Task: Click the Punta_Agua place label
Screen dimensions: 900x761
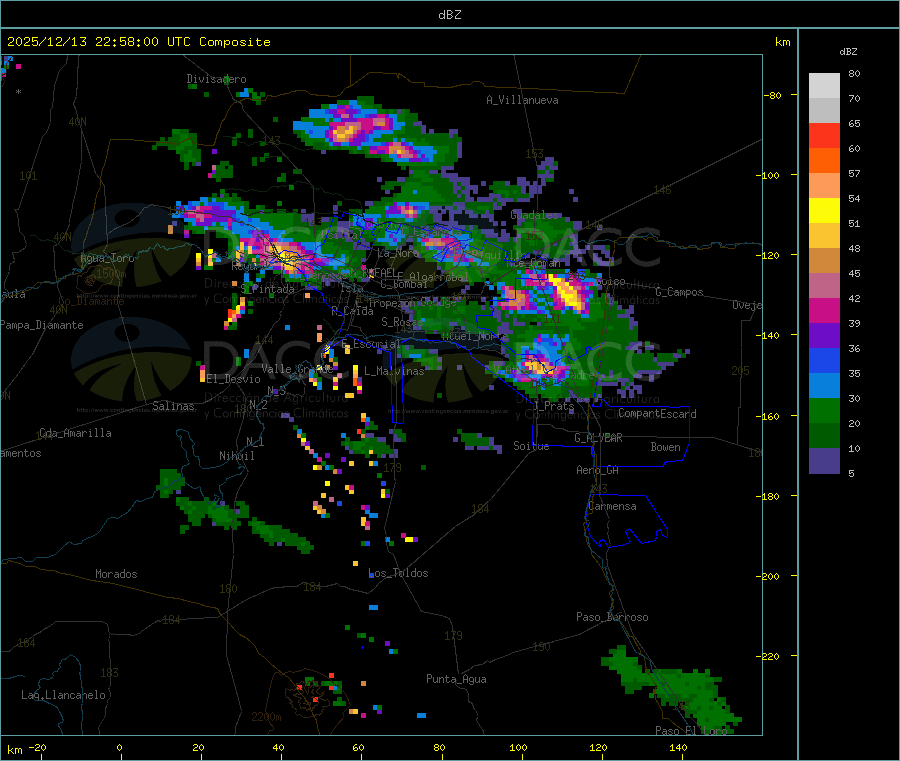Action: (x=456, y=679)
